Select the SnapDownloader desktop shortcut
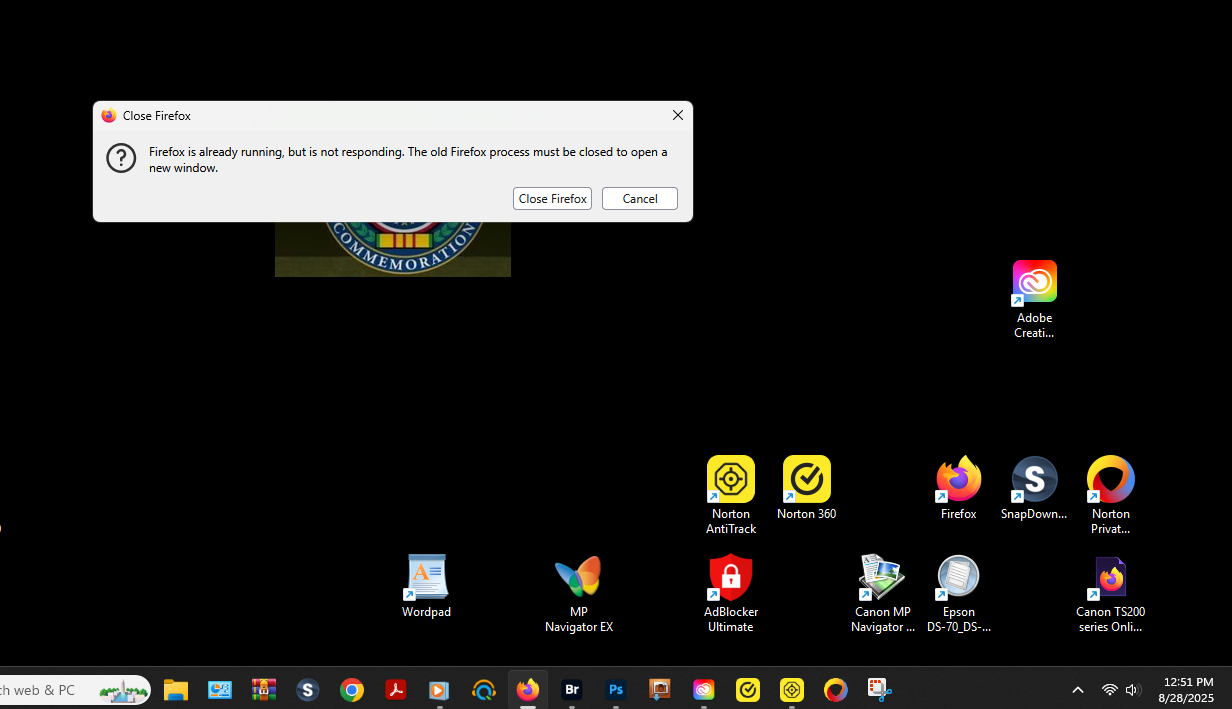Viewport: 1232px width, 709px height. pos(1034,488)
